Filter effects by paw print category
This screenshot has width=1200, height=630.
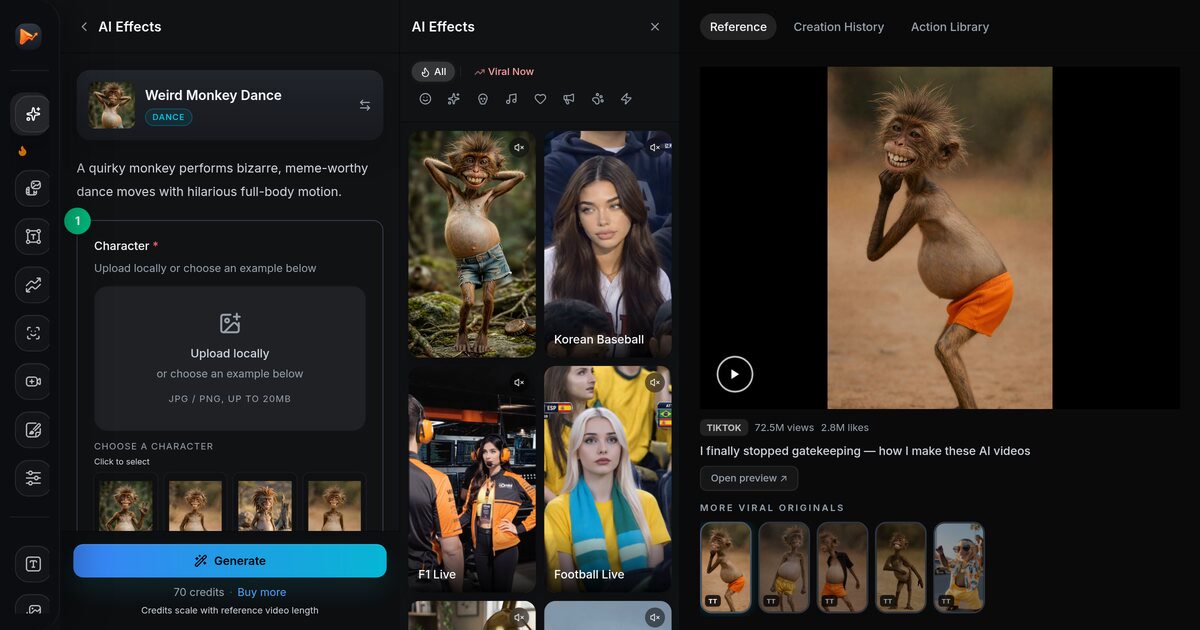pyautogui.click(x=598, y=99)
